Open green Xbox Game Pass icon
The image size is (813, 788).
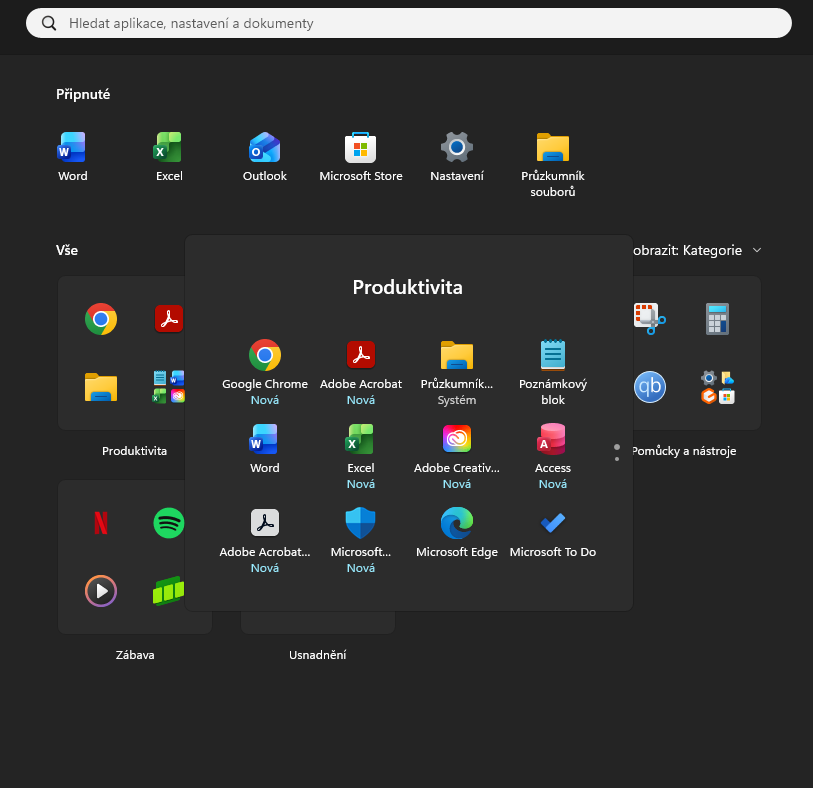point(169,591)
